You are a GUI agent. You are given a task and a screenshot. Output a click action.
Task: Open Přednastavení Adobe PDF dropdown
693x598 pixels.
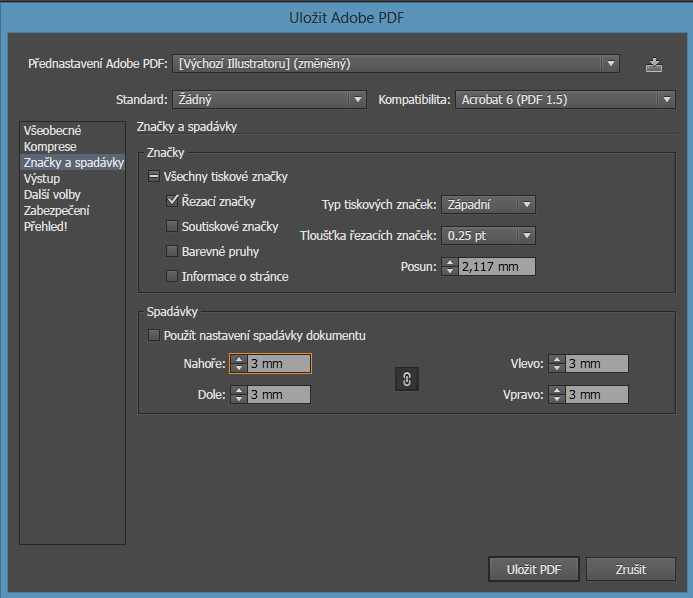pyautogui.click(x=396, y=64)
